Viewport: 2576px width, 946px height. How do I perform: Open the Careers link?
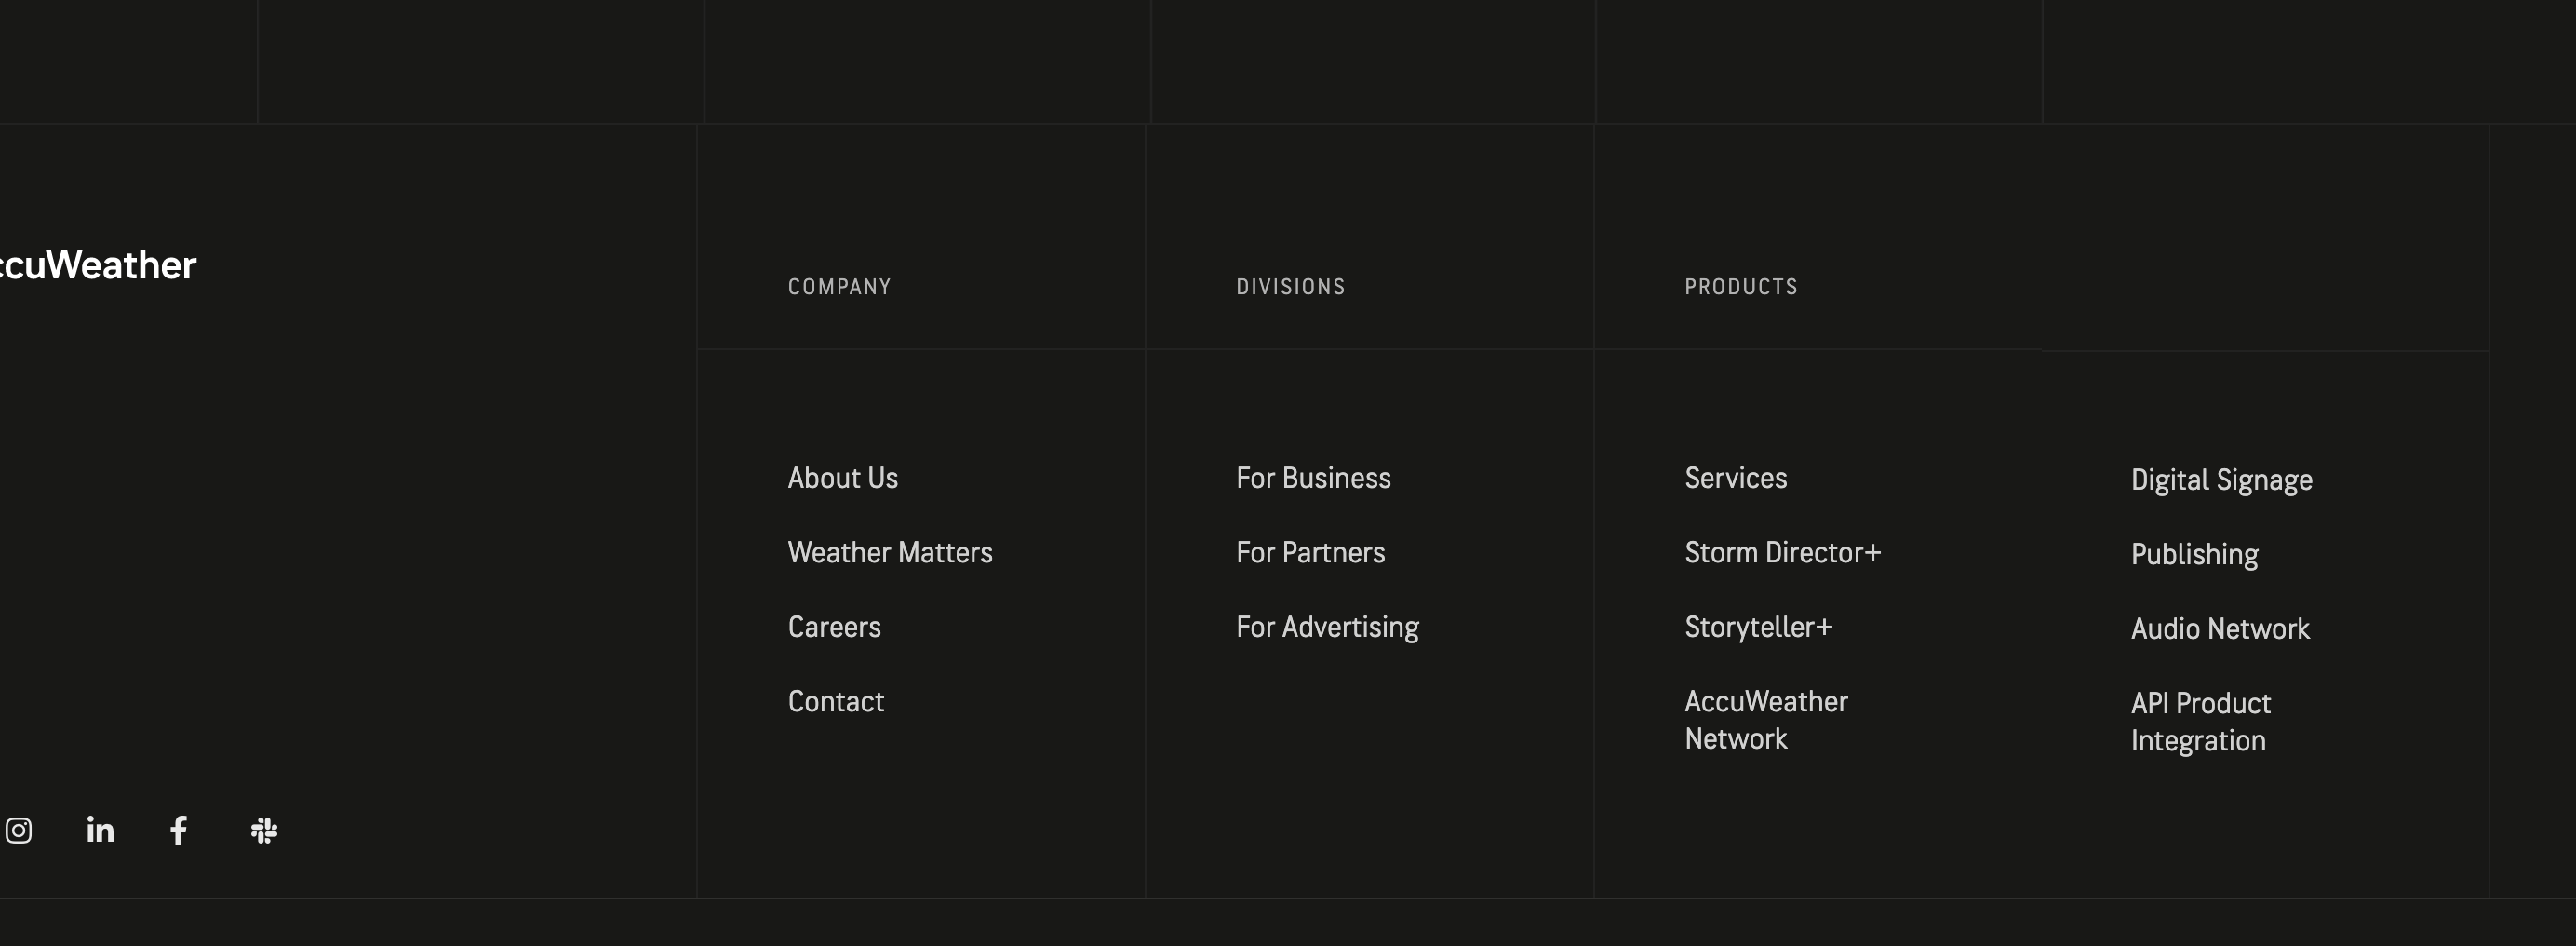pos(834,627)
